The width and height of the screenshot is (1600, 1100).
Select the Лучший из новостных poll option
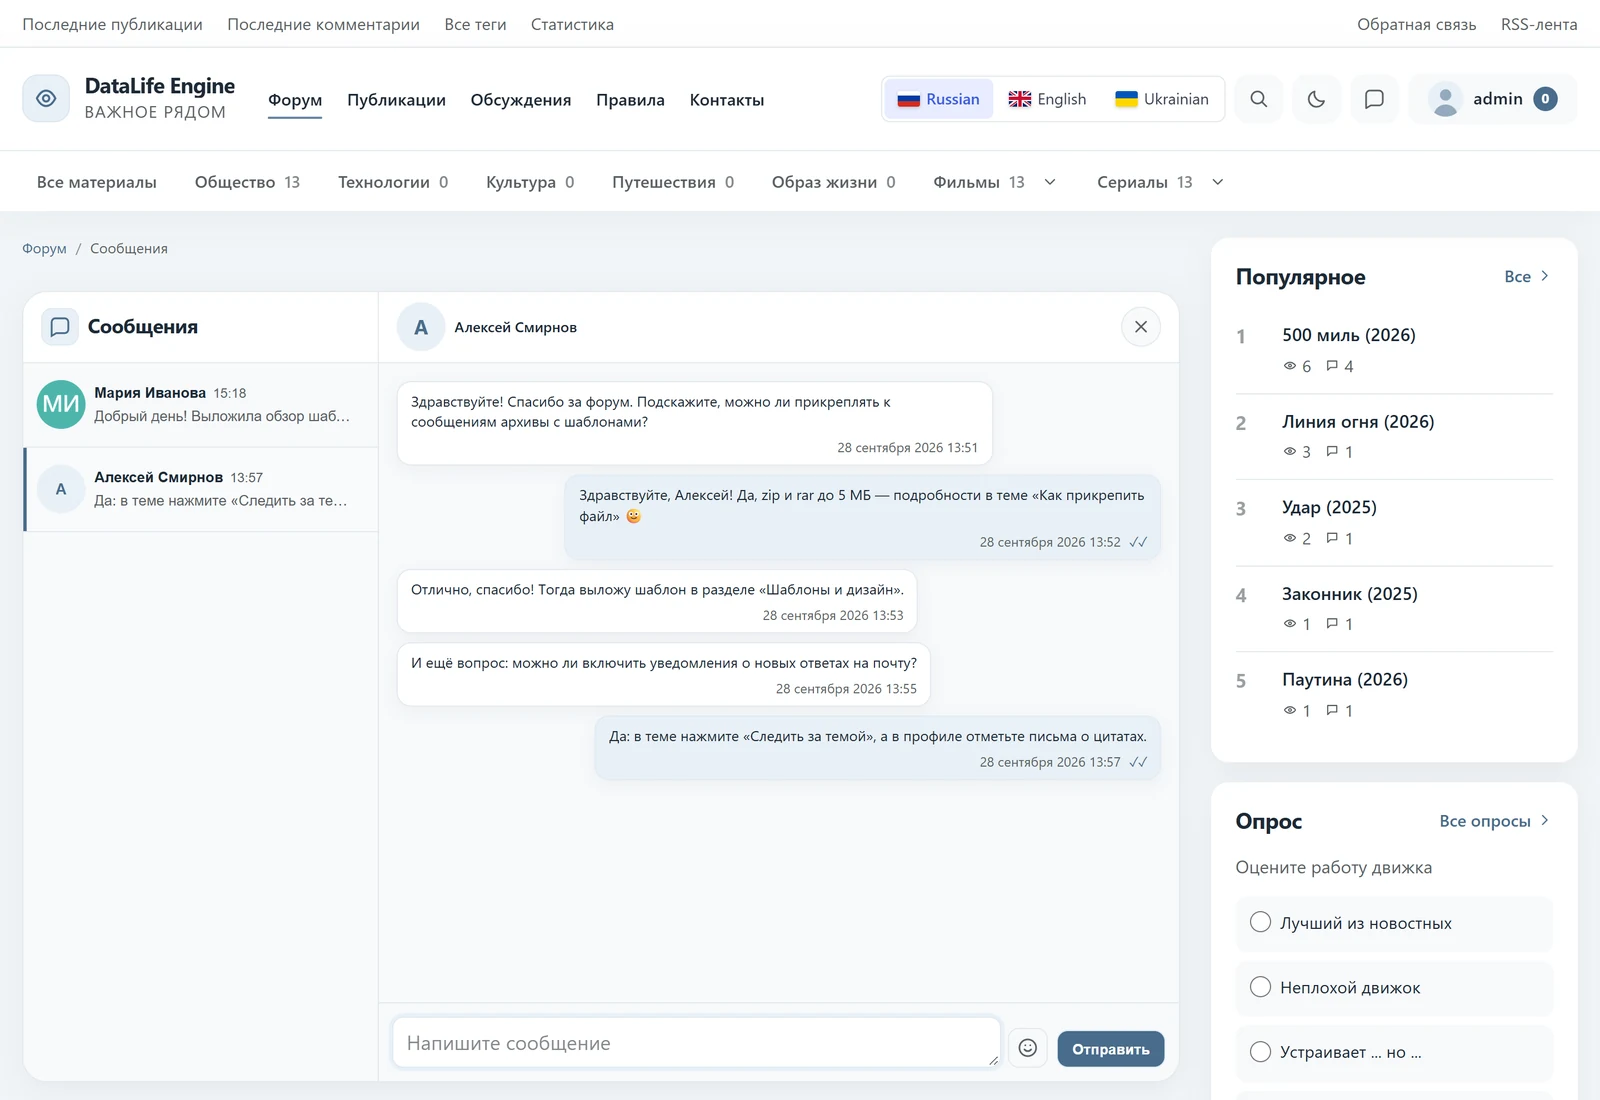pos(1394,923)
